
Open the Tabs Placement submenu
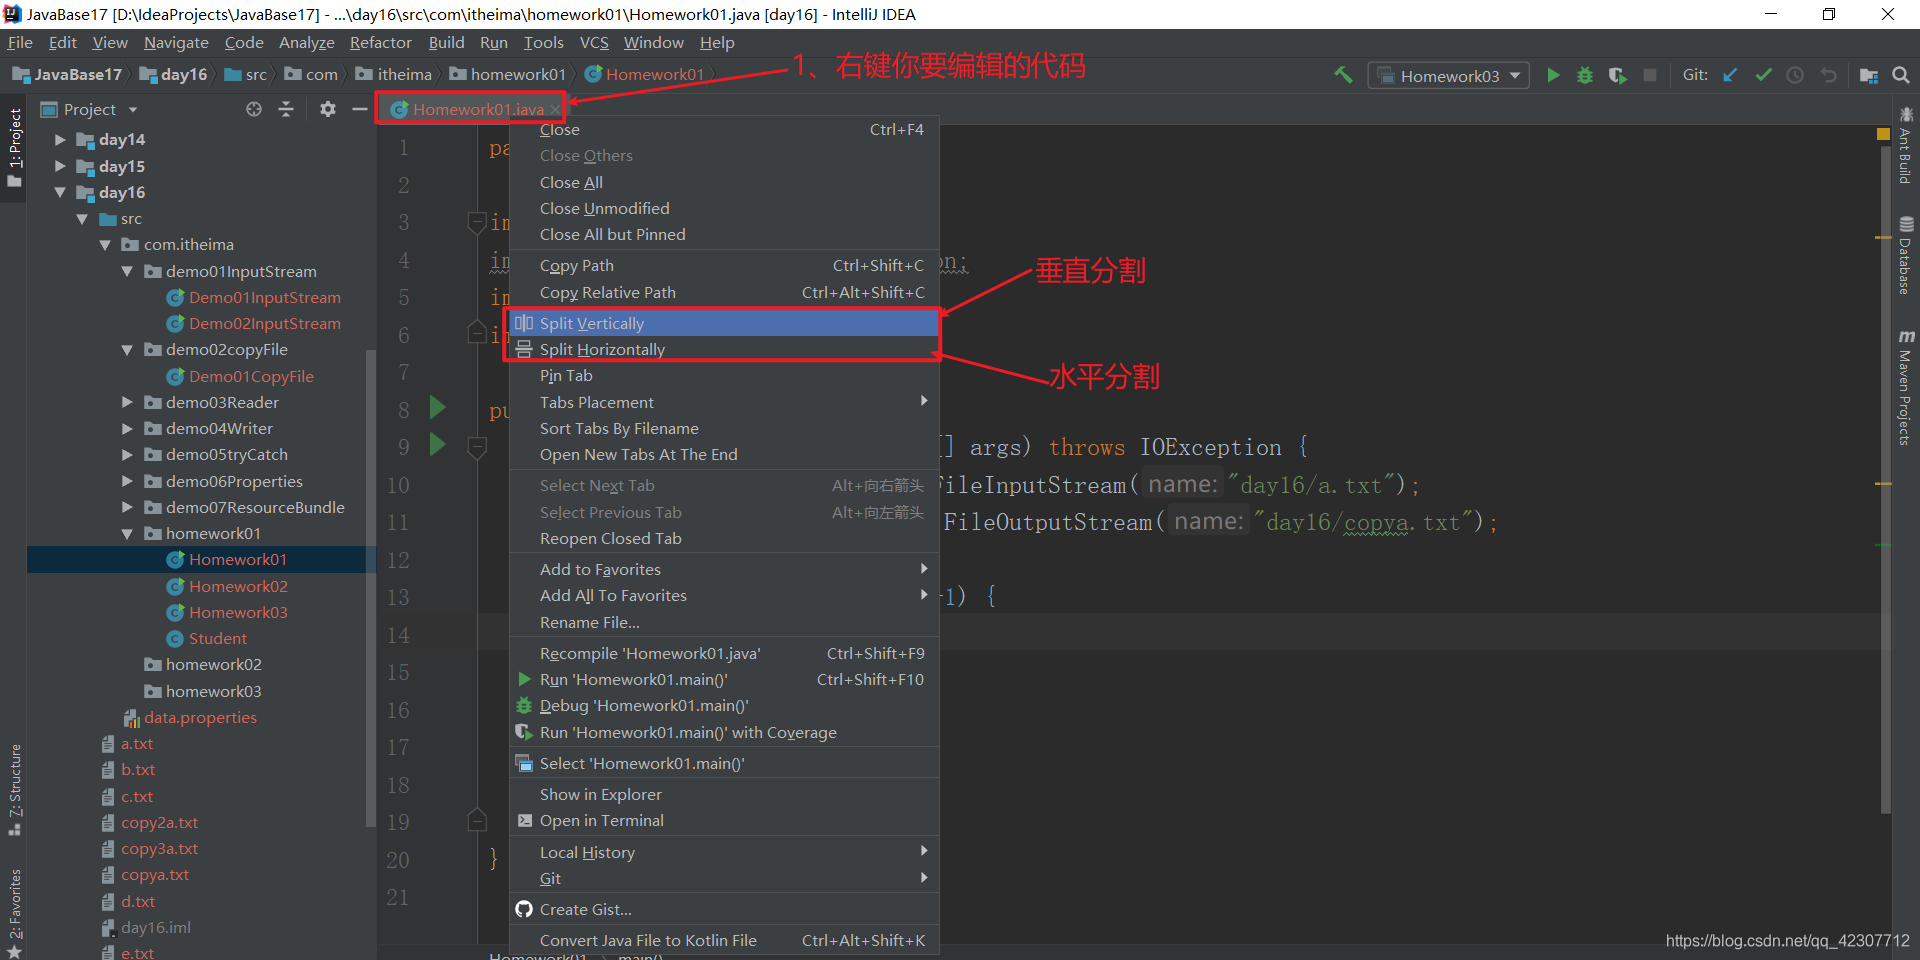(x=724, y=402)
